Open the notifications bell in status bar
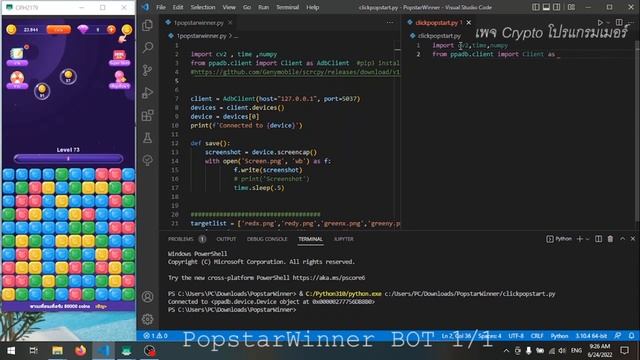The width and height of the screenshot is (640, 360). 631,336
